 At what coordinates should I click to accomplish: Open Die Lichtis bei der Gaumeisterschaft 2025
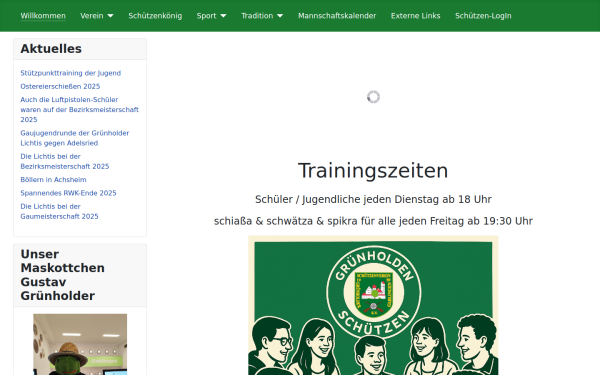pos(59,211)
